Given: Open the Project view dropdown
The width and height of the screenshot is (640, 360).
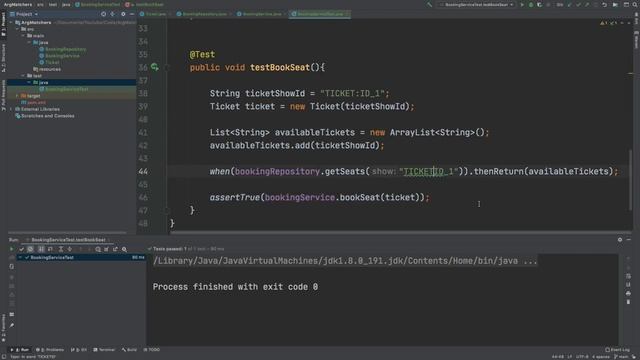Looking at the screenshot, I should [24, 14].
